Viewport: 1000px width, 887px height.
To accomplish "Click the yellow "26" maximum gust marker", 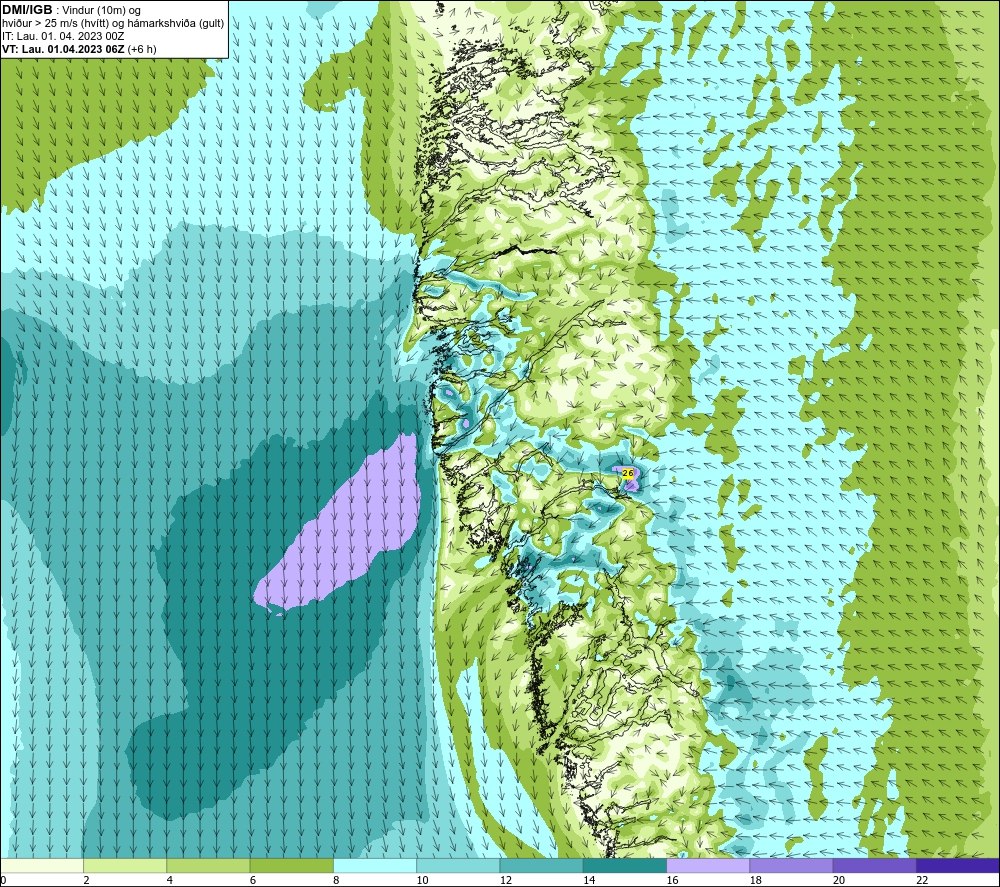I will [628, 473].
